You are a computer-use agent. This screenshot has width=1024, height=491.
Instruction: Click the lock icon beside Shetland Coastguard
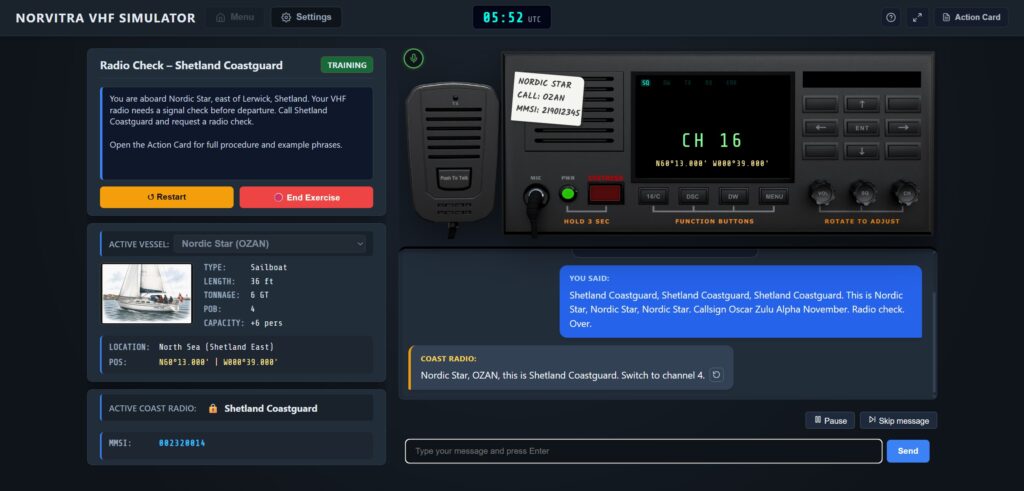(x=213, y=409)
